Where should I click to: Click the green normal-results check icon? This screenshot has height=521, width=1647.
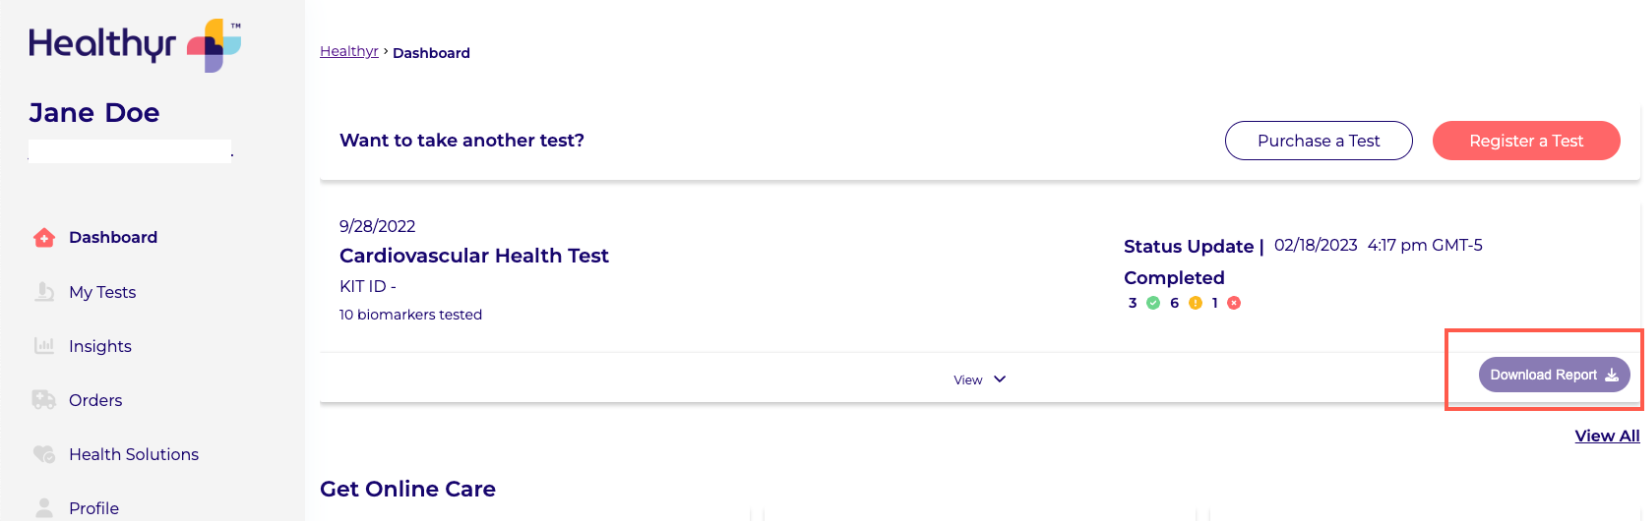click(1153, 303)
